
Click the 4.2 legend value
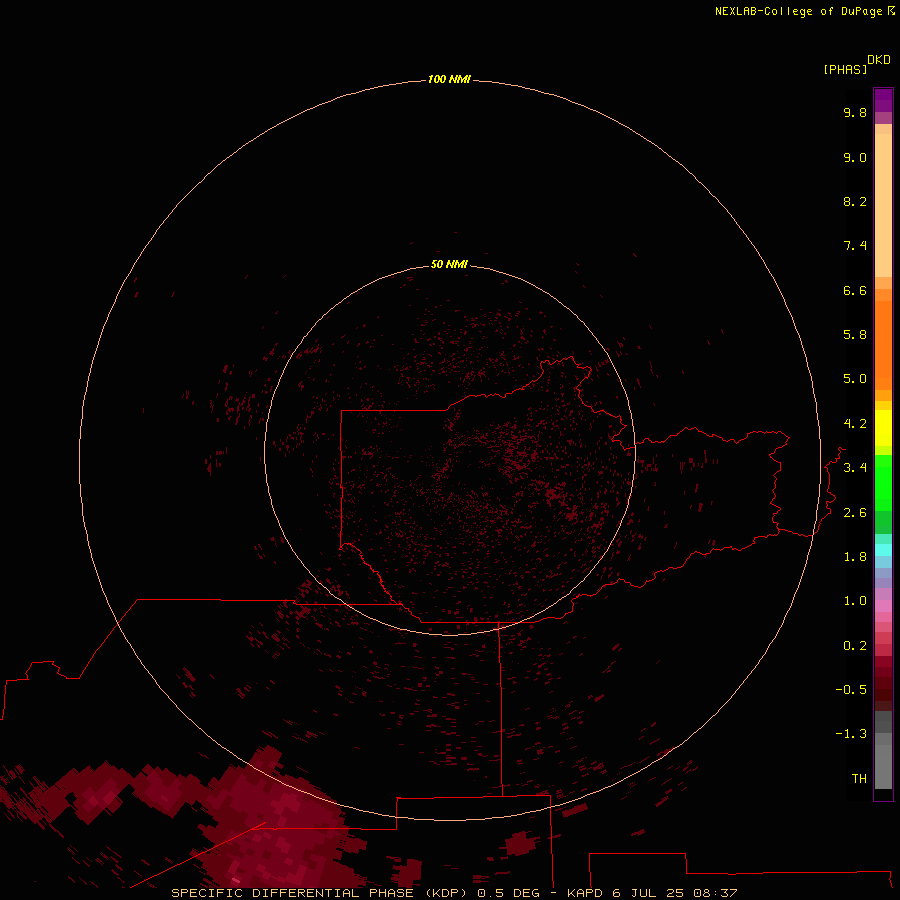[x=855, y=424]
